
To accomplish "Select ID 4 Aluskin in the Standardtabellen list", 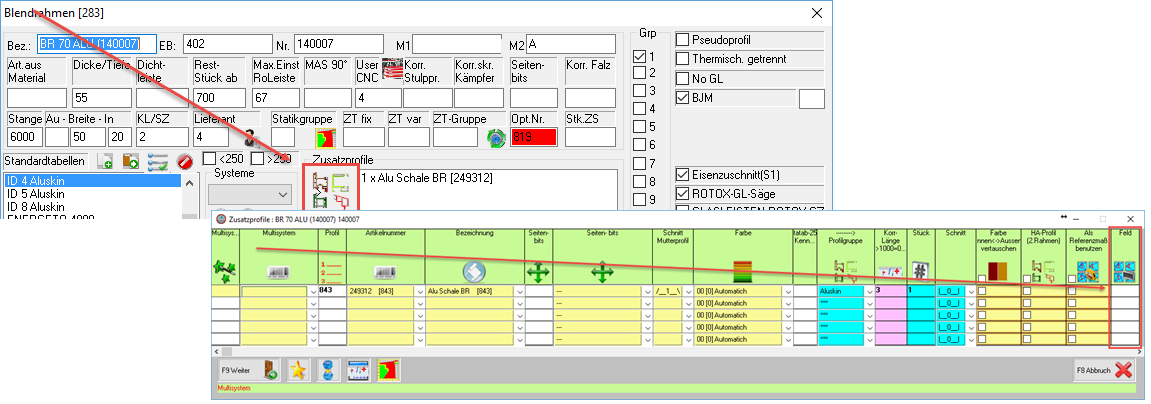I will [92, 181].
